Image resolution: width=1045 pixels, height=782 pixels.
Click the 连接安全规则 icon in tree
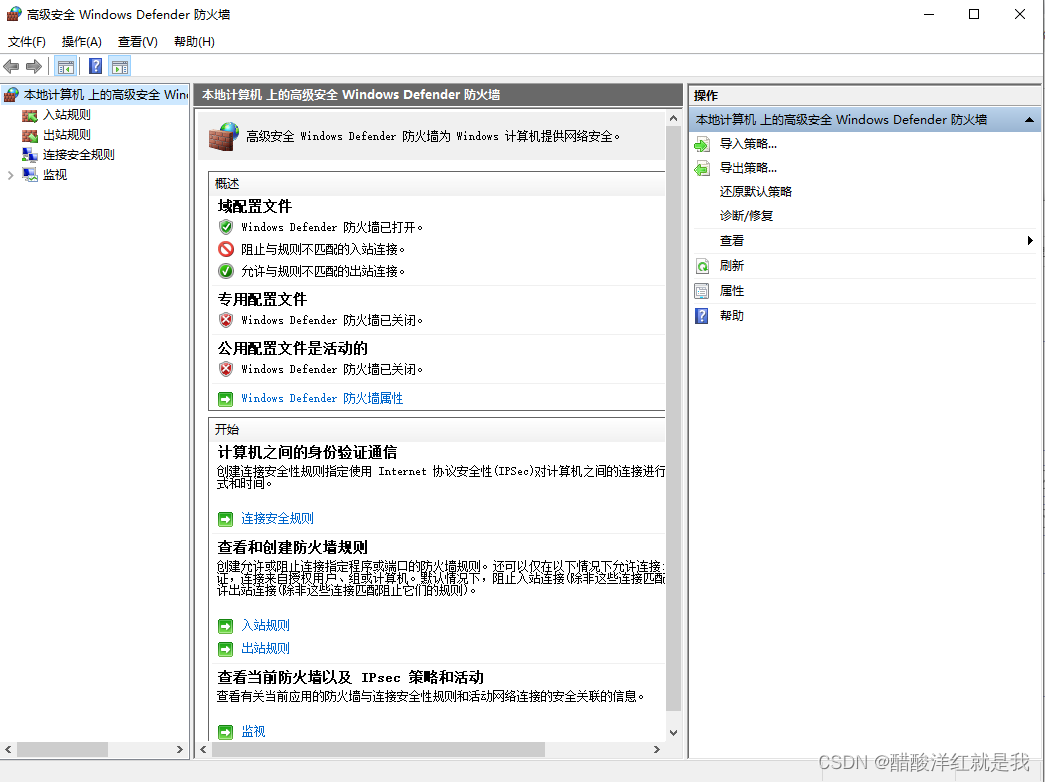29,155
